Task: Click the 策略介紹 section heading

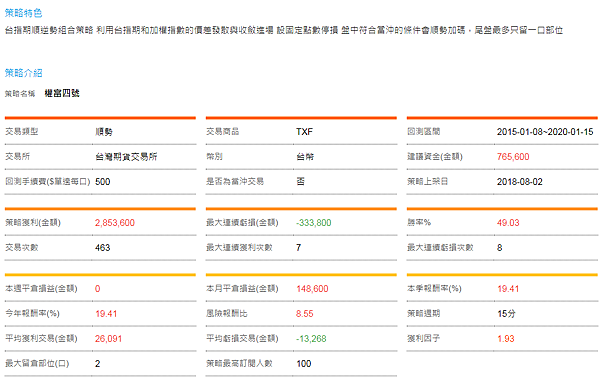Action: tap(23, 73)
